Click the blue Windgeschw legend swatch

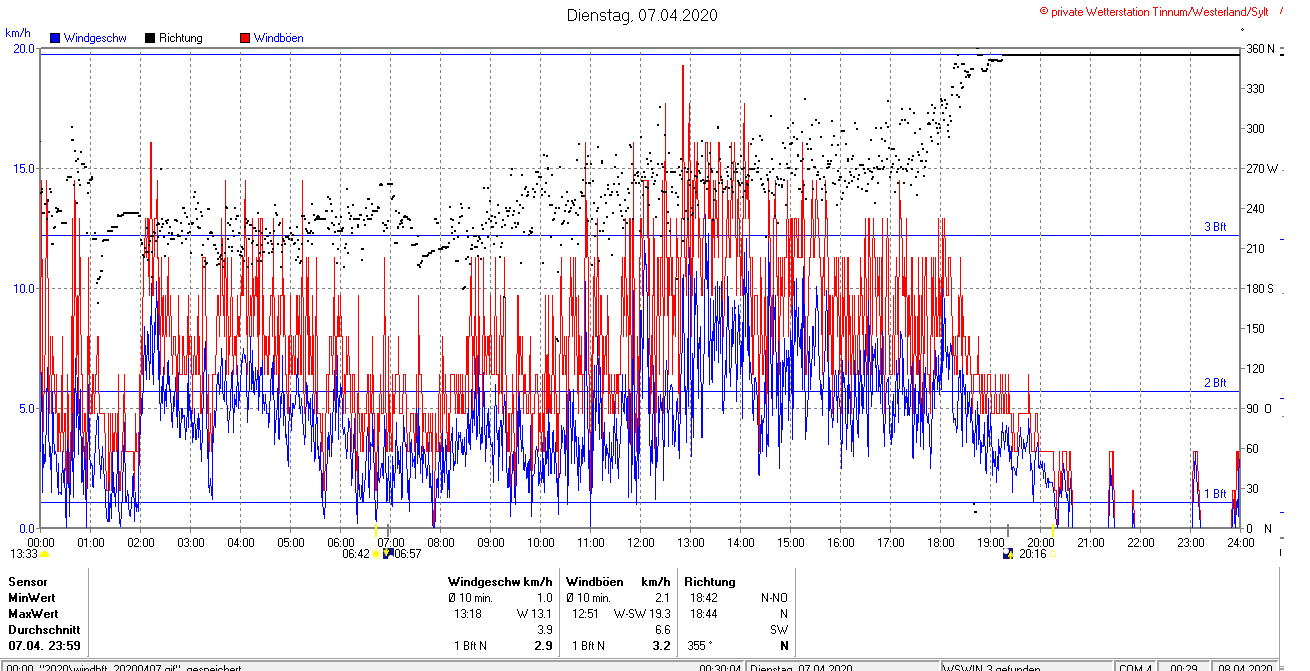tap(55, 38)
